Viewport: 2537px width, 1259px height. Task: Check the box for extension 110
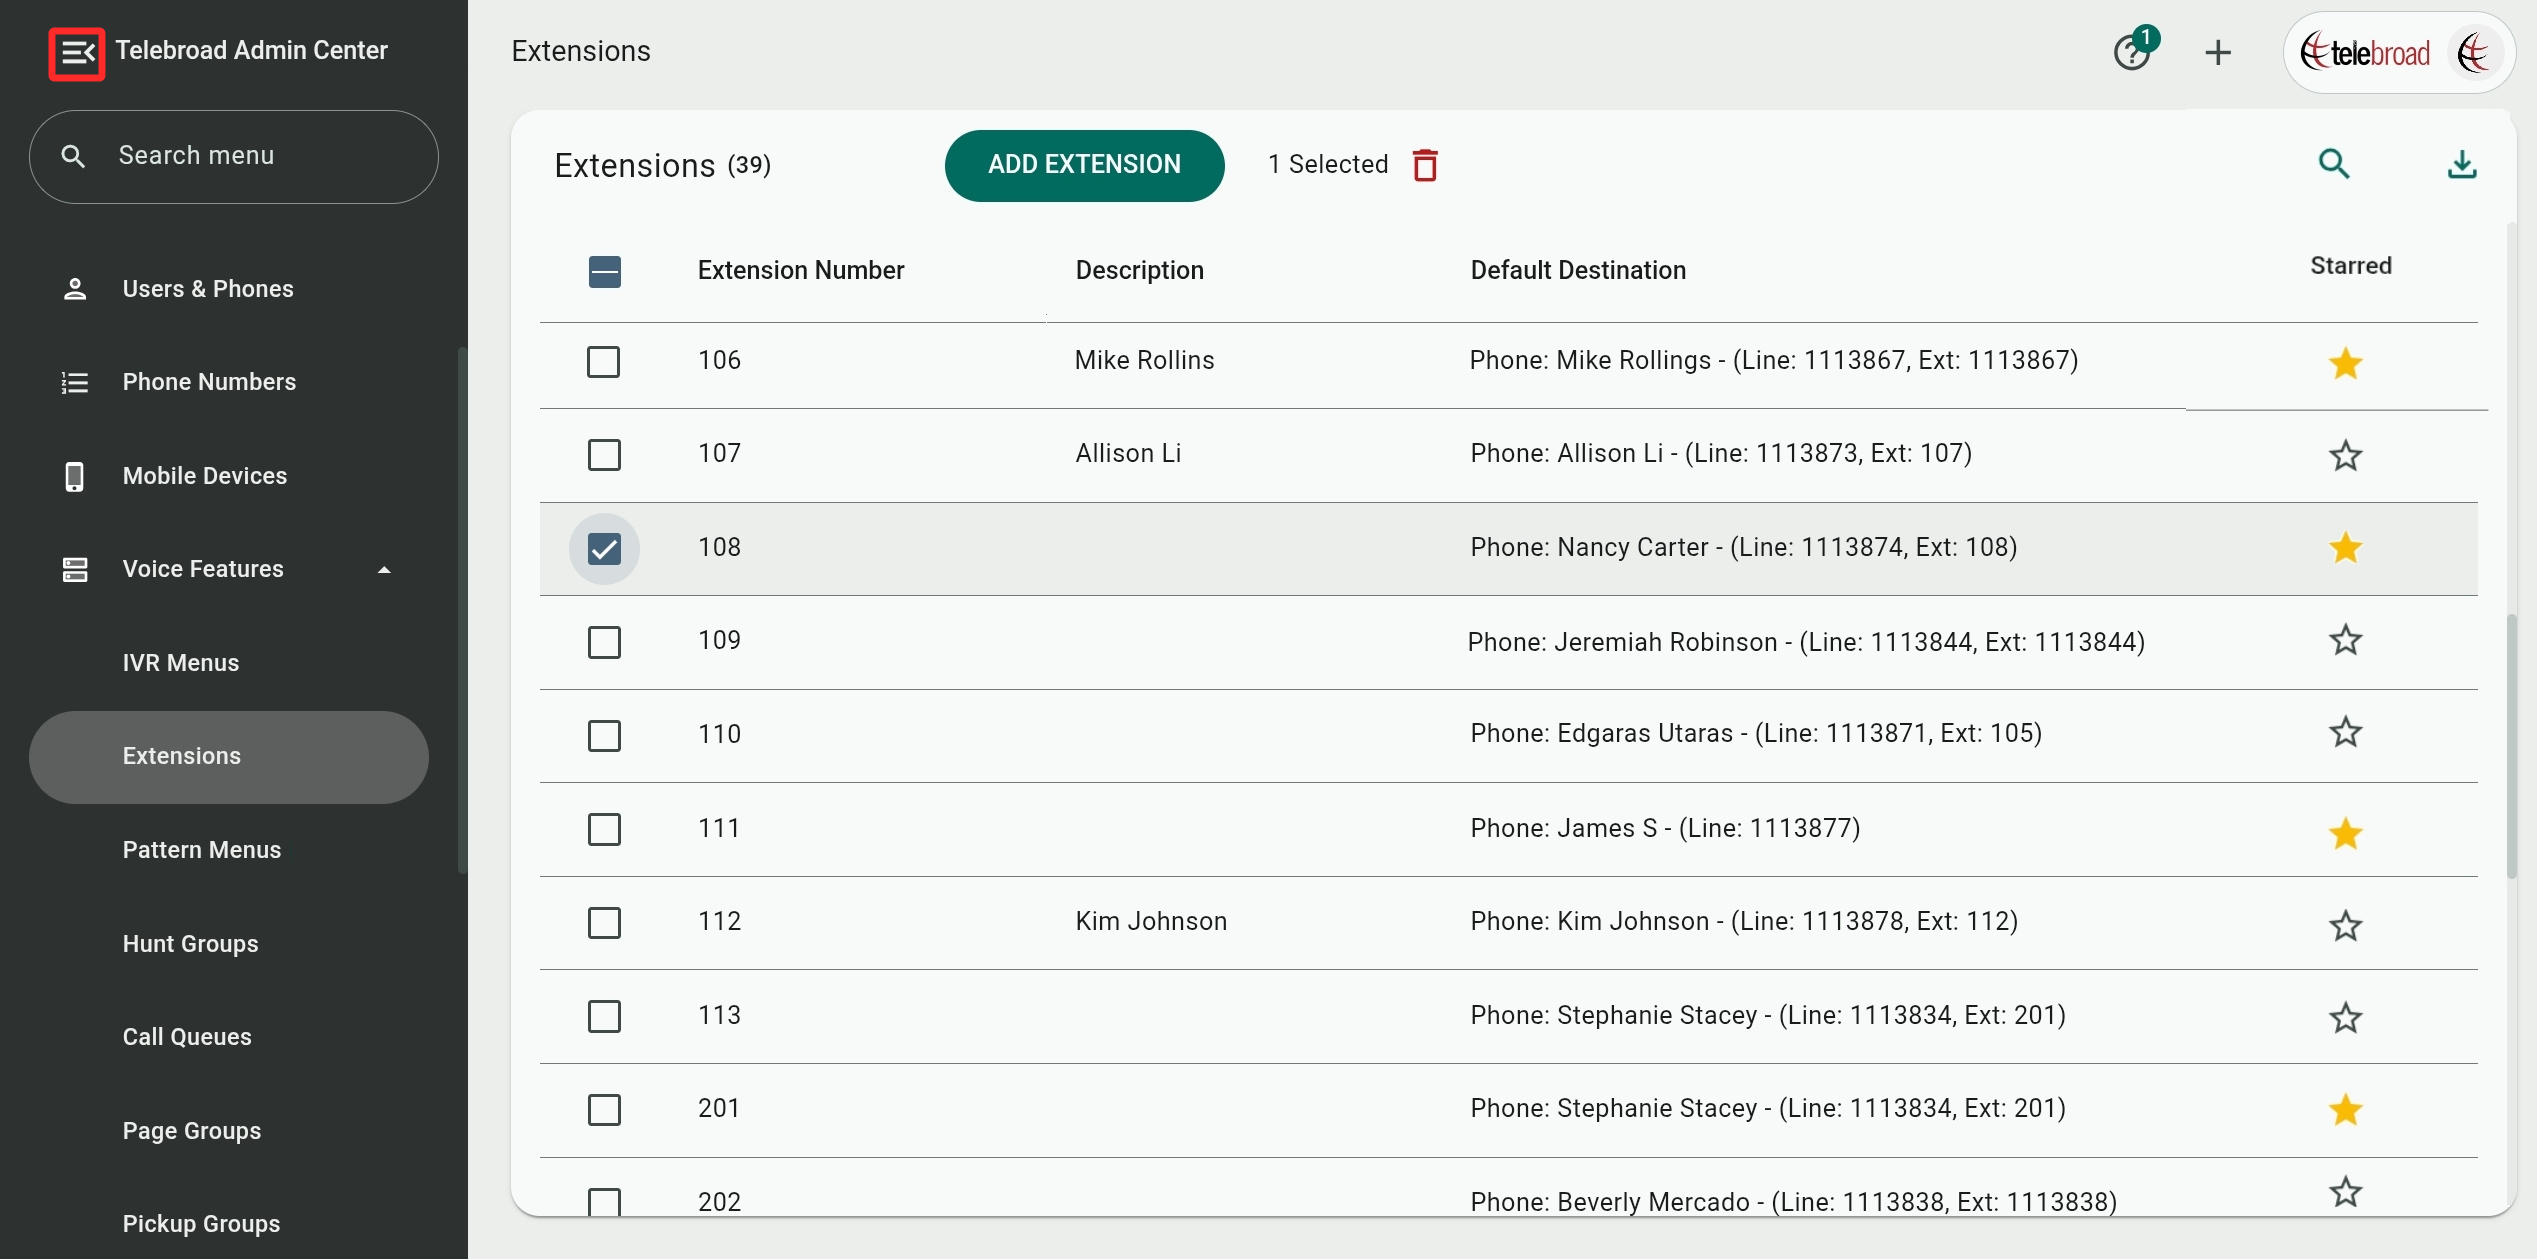(604, 736)
